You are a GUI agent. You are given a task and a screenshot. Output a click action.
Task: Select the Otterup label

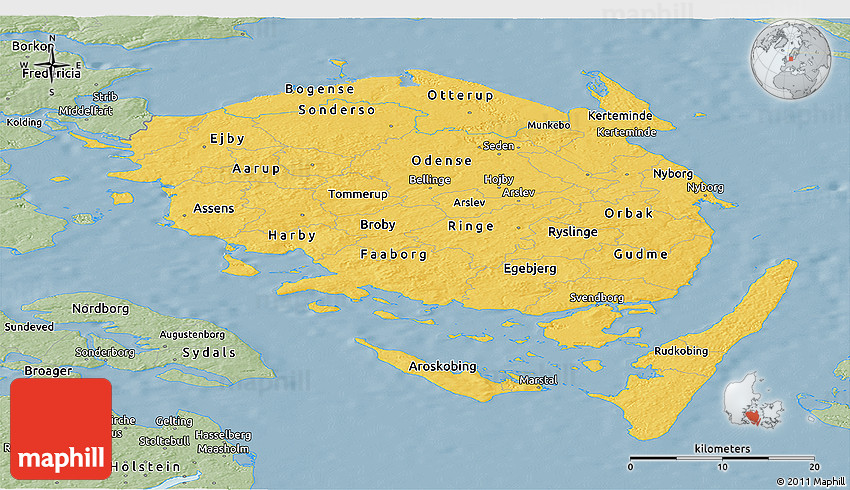[460, 95]
